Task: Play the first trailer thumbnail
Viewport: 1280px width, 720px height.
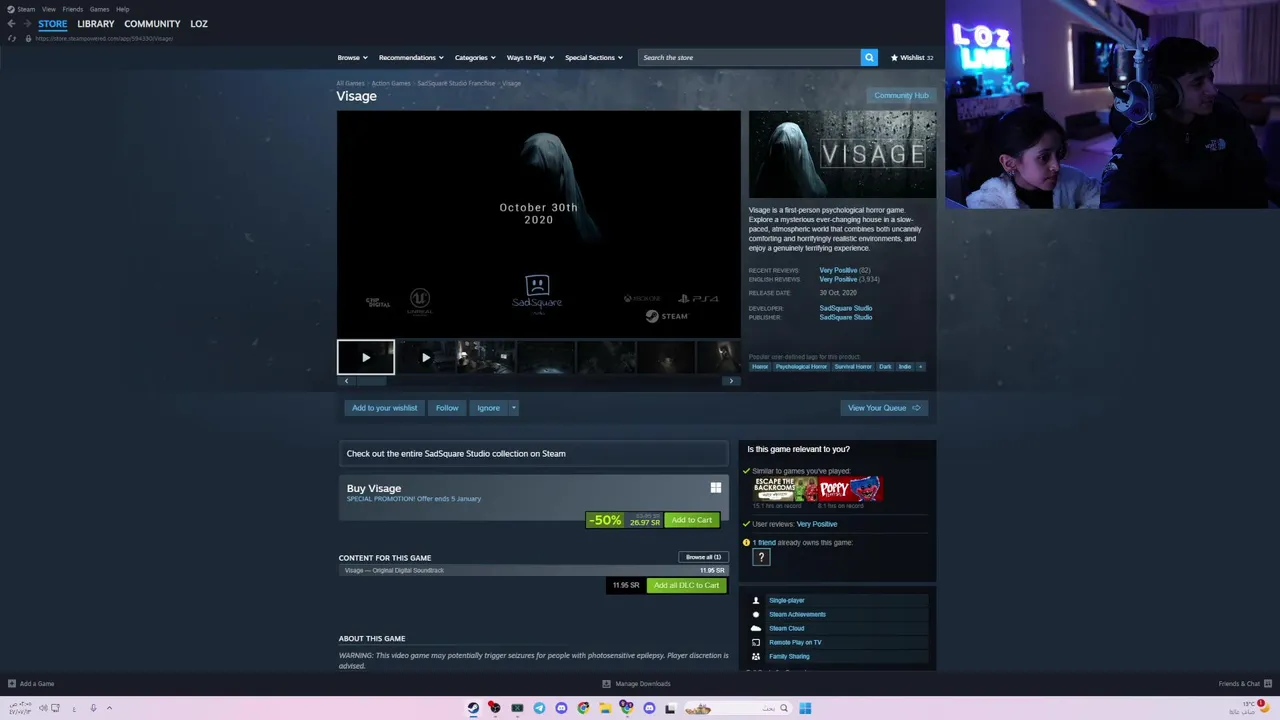Action: tap(366, 357)
